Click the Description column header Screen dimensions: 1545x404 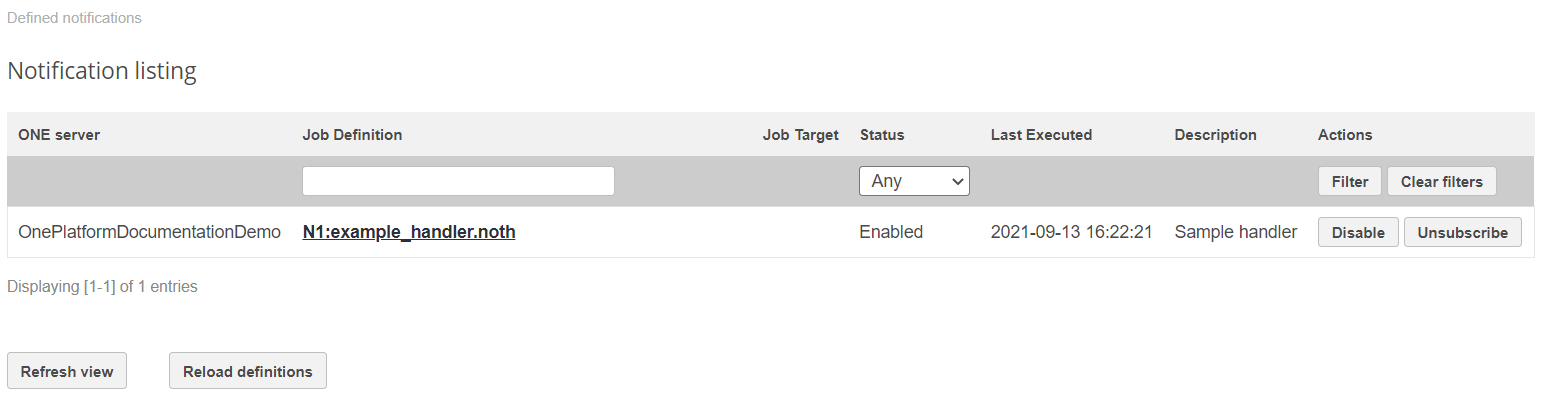point(1215,135)
